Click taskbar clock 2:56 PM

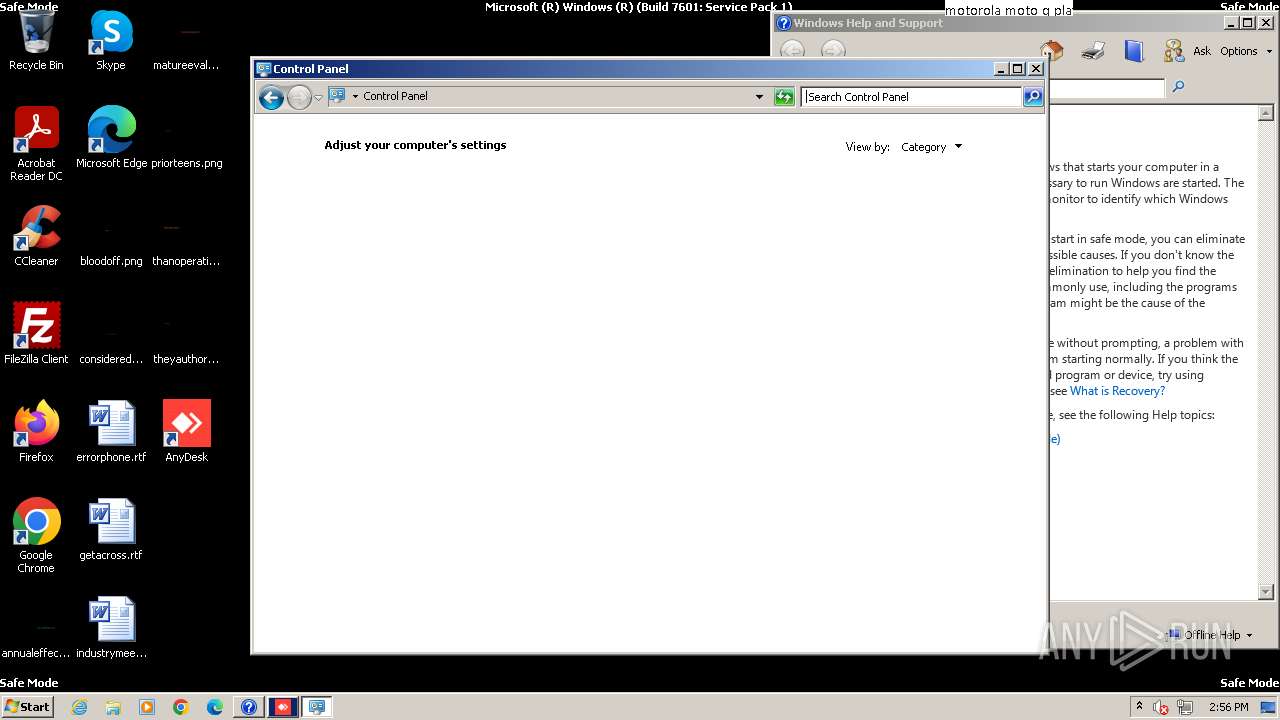tap(1228, 707)
